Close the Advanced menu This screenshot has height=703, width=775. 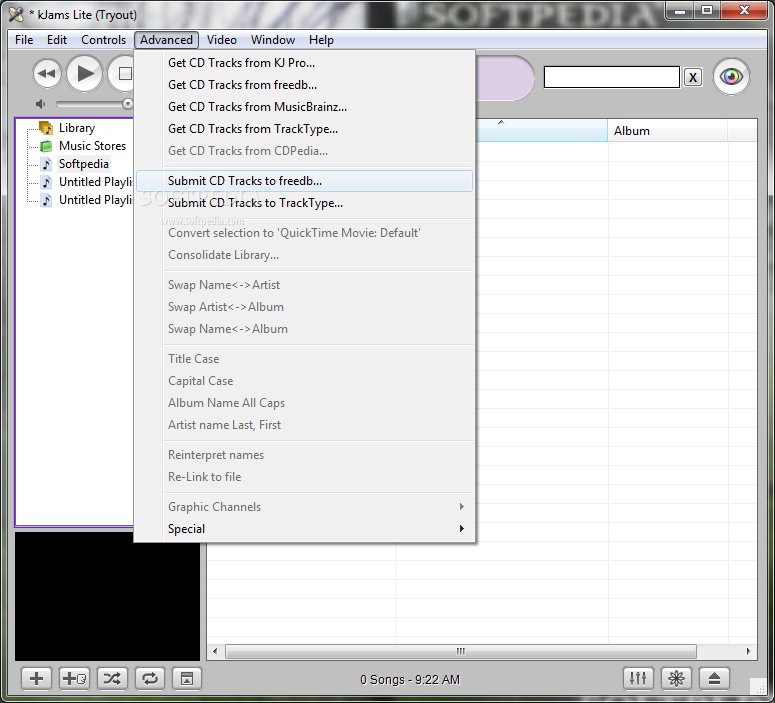[166, 40]
